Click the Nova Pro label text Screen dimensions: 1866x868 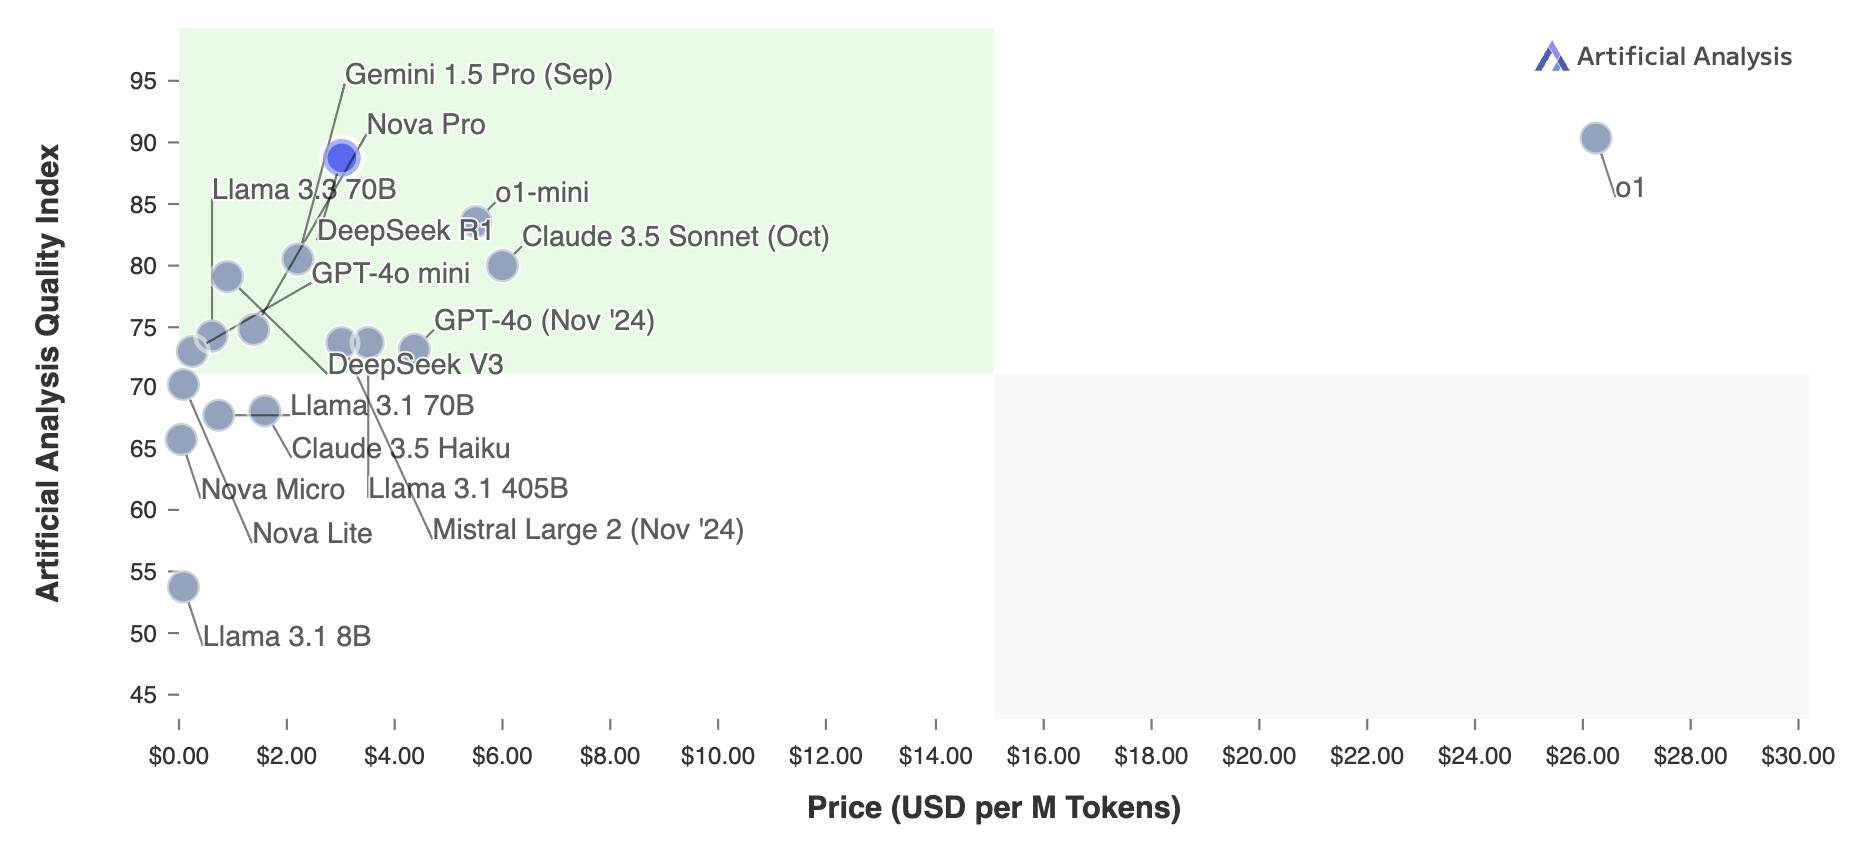[426, 125]
